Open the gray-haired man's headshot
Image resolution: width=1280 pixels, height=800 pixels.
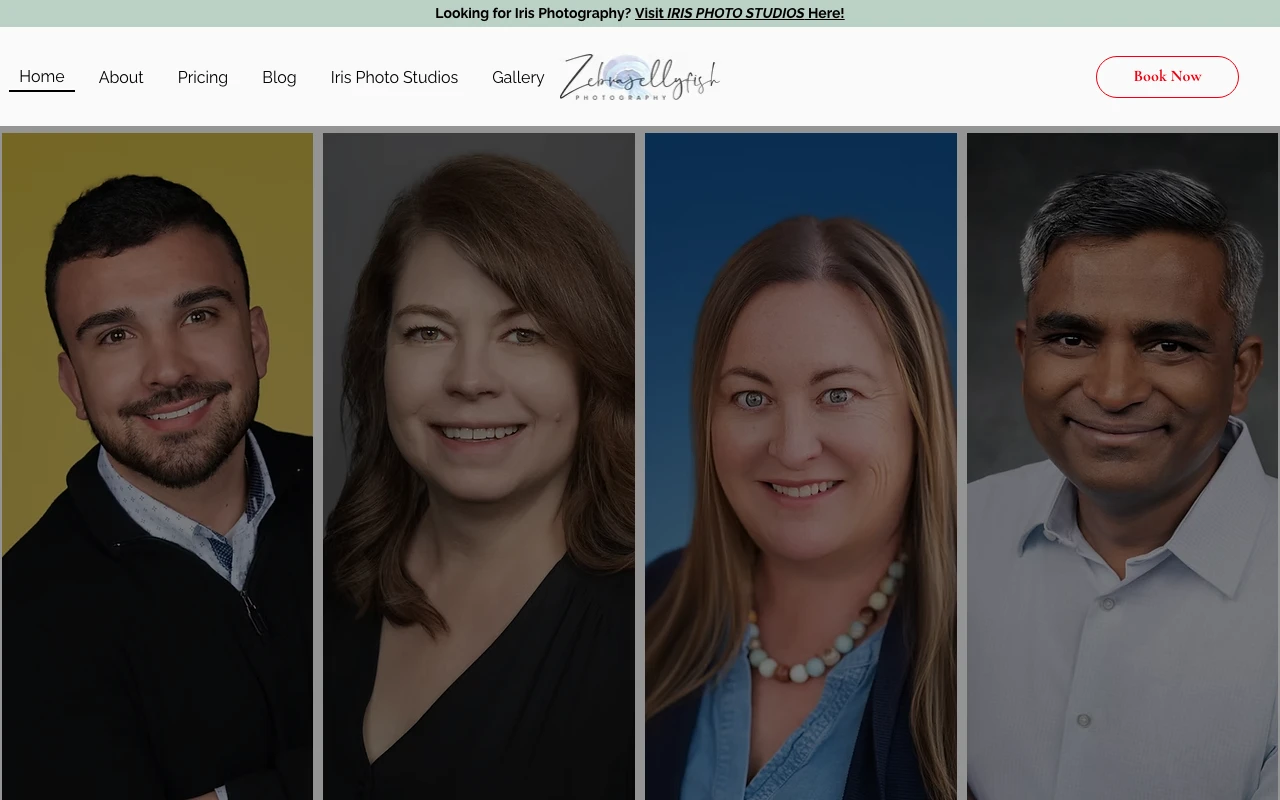[x=1122, y=466]
